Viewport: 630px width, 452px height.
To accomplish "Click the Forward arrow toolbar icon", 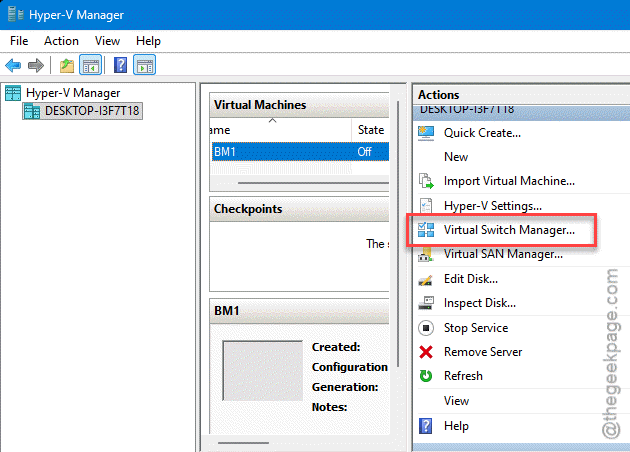I will click(x=36, y=65).
